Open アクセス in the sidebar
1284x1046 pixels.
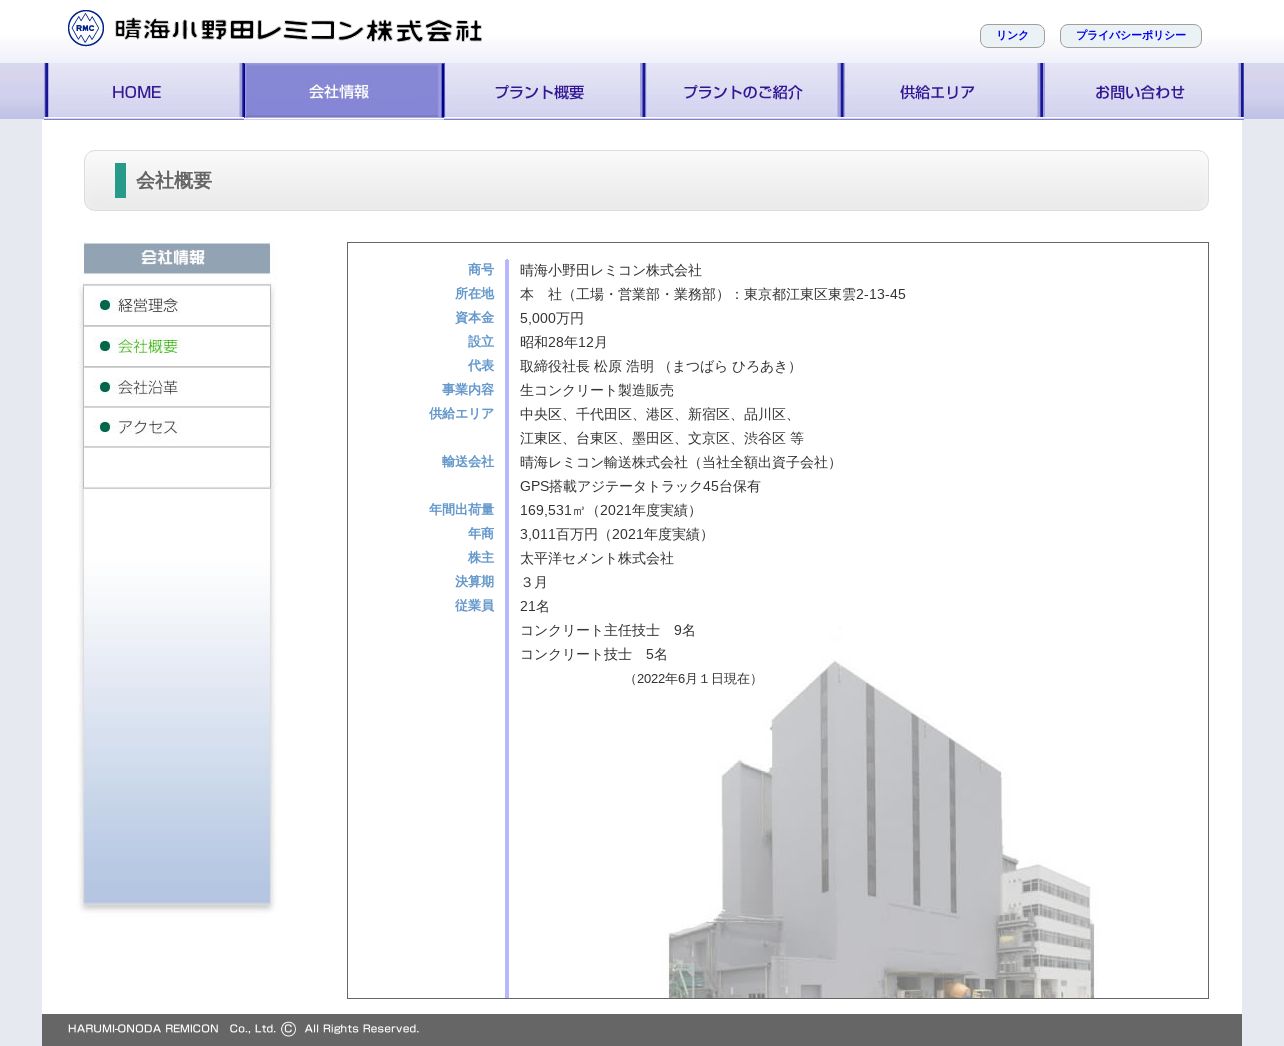[177, 427]
